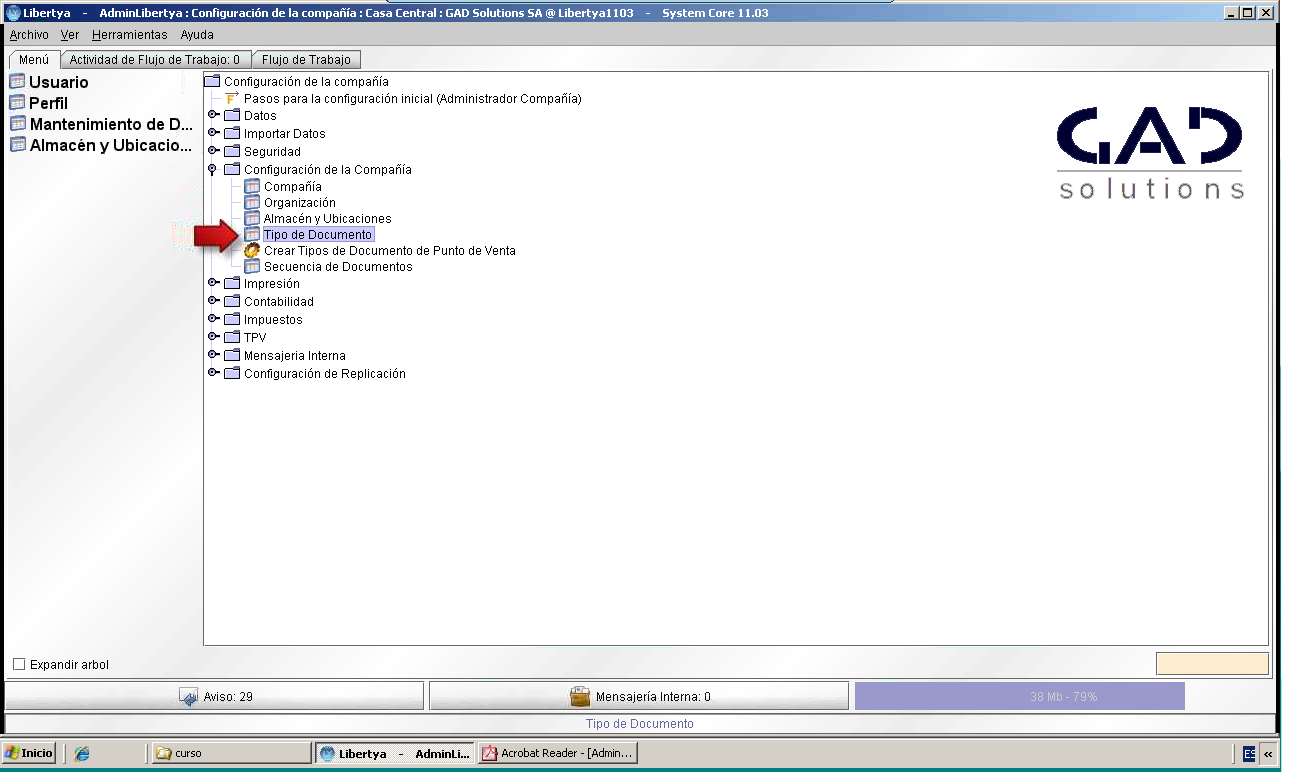Click the ES language indicator in tray
The width and height of the screenshot is (1290, 772).
point(1249,753)
